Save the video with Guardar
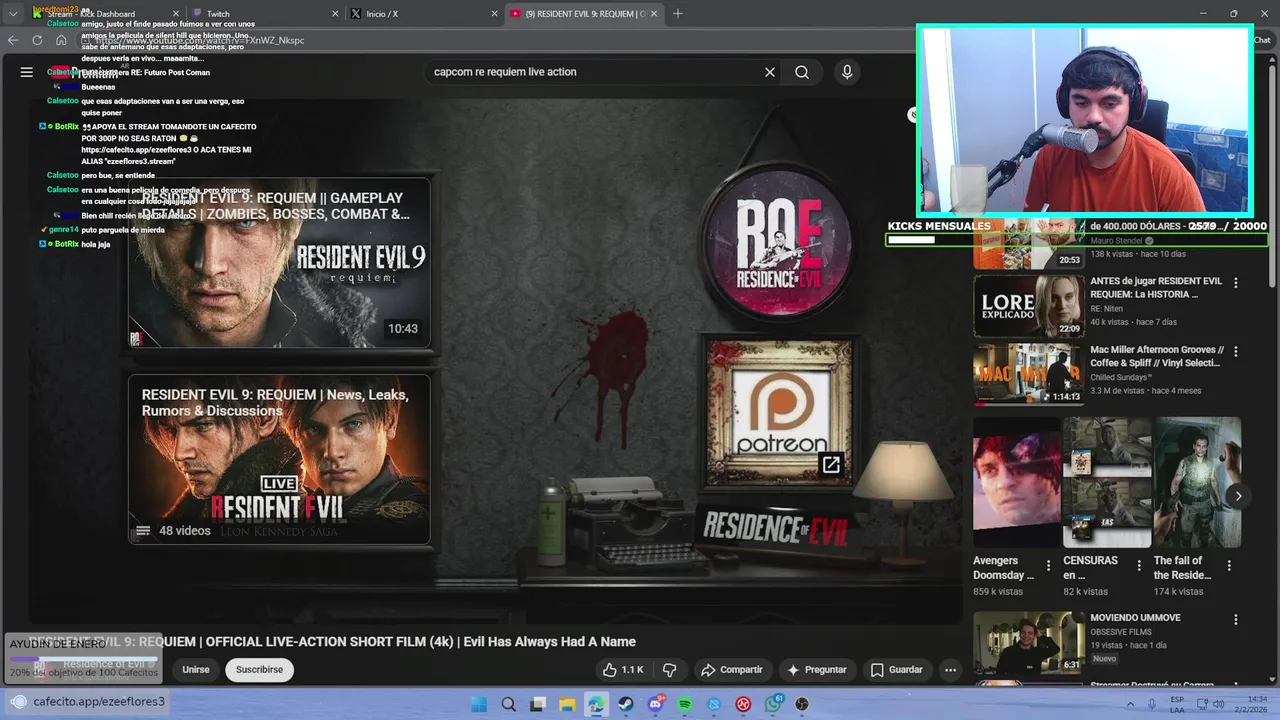This screenshot has height=720, width=1280. coord(897,670)
